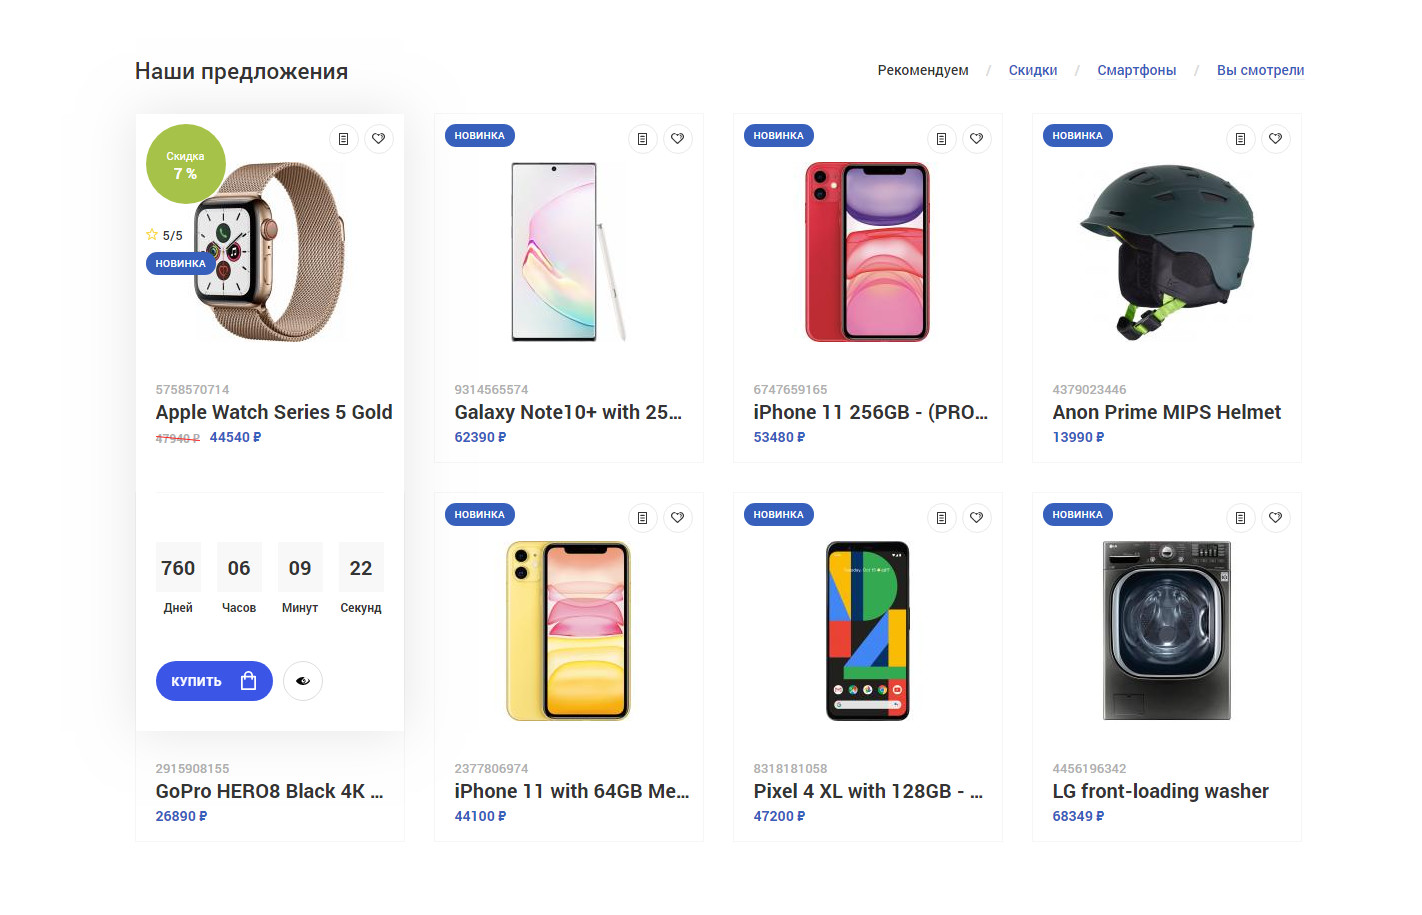
Task: Click compare icon on yellow iPhone 11 card
Action: pos(642,518)
